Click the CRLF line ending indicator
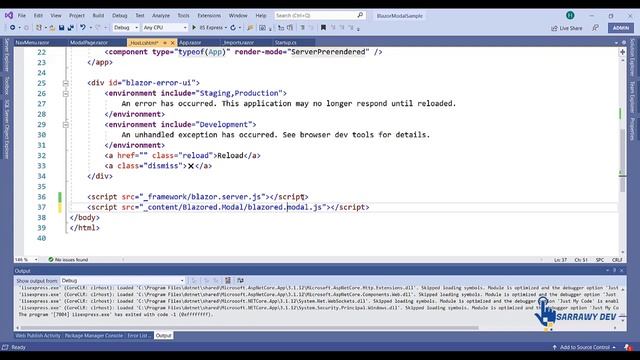Screen dimensions: 640x360 pos(617,260)
